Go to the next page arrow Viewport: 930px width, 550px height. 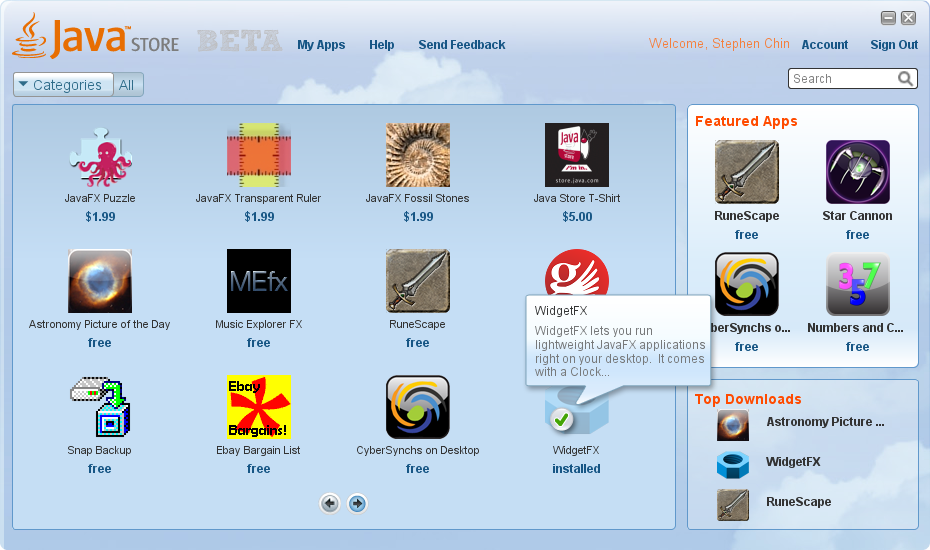coord(357,504)
